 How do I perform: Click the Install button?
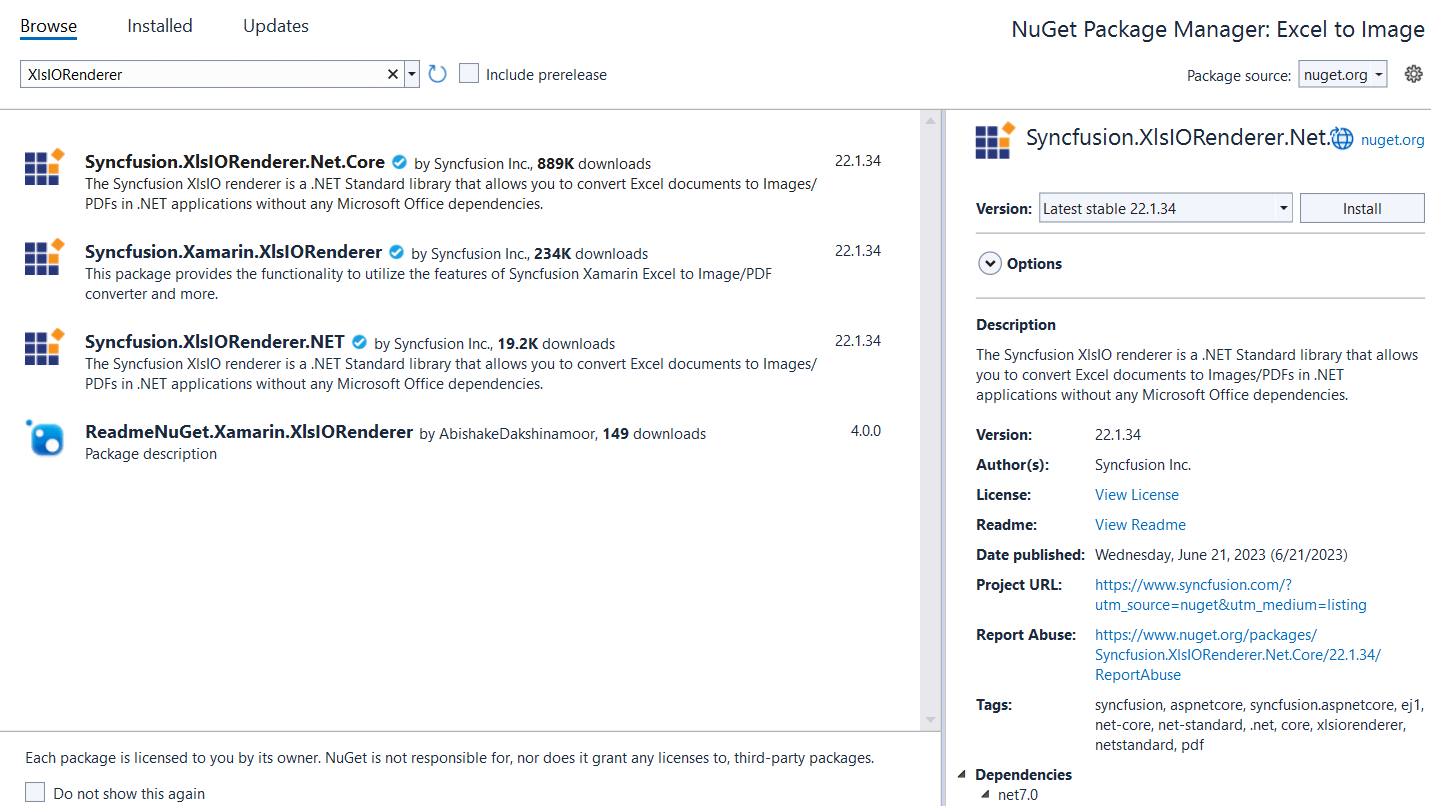pyautogui.click(x=1362, y=208)
